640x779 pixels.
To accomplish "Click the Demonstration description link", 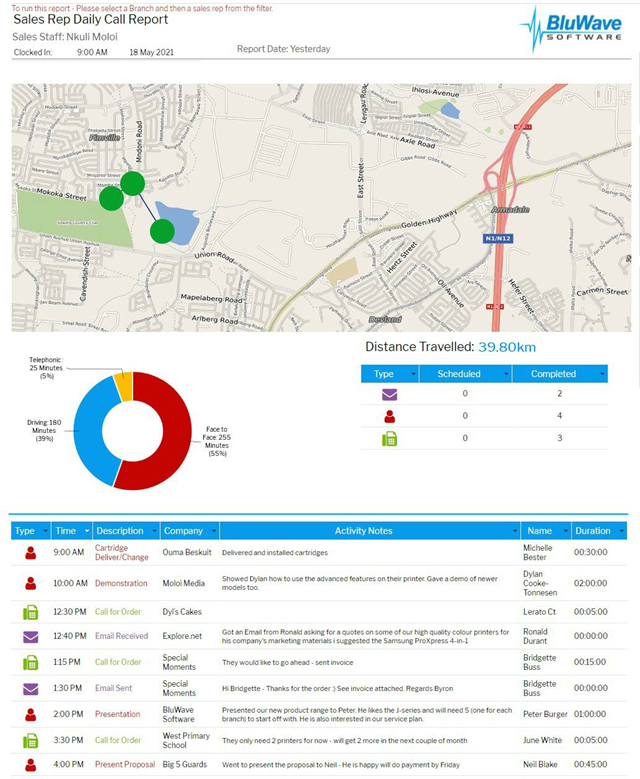I will click(x=121, y=583).
